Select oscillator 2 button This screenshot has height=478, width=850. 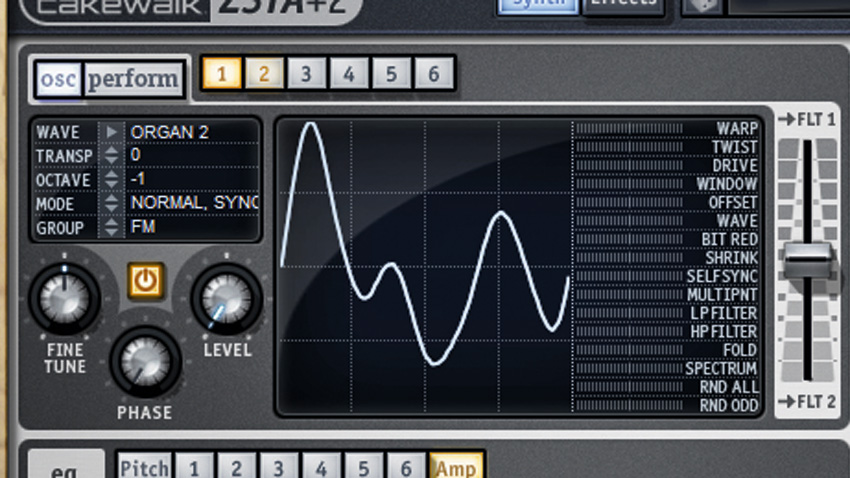(x=264, y=73)
